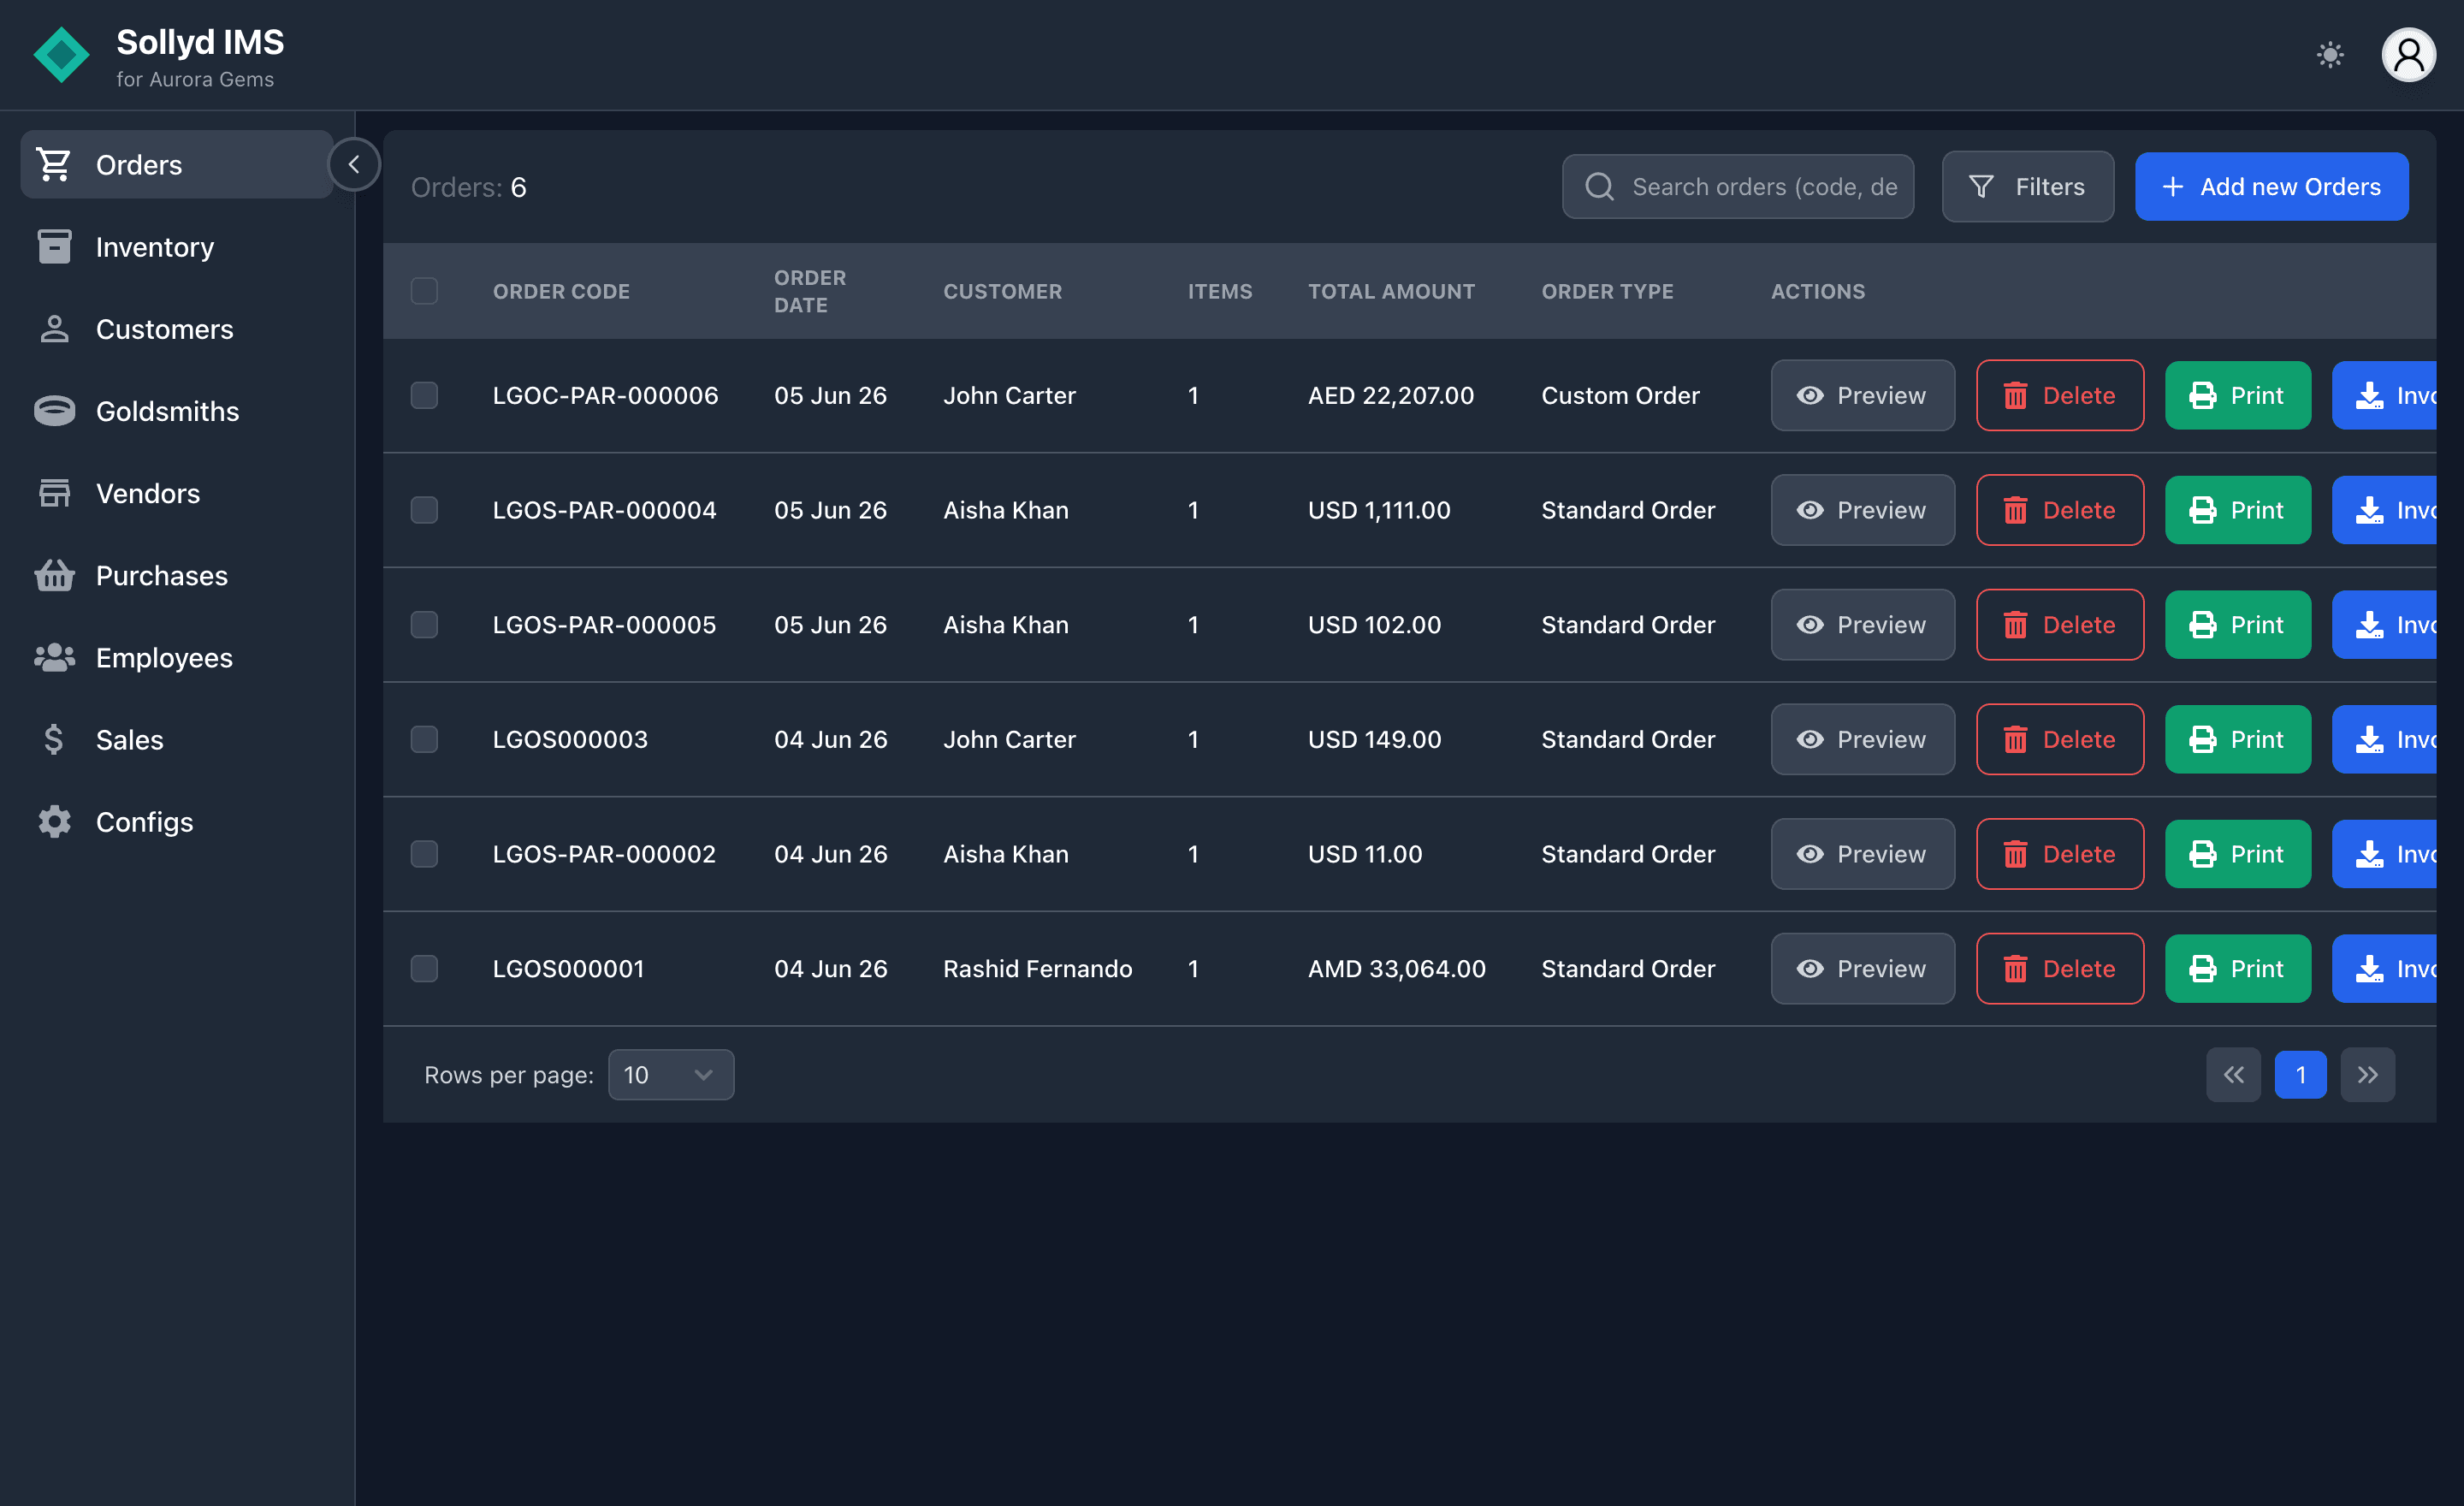This screenshot has width=2464, height=1506.
Task: Open Customers in the sidebar
Action: pos(177,329)
